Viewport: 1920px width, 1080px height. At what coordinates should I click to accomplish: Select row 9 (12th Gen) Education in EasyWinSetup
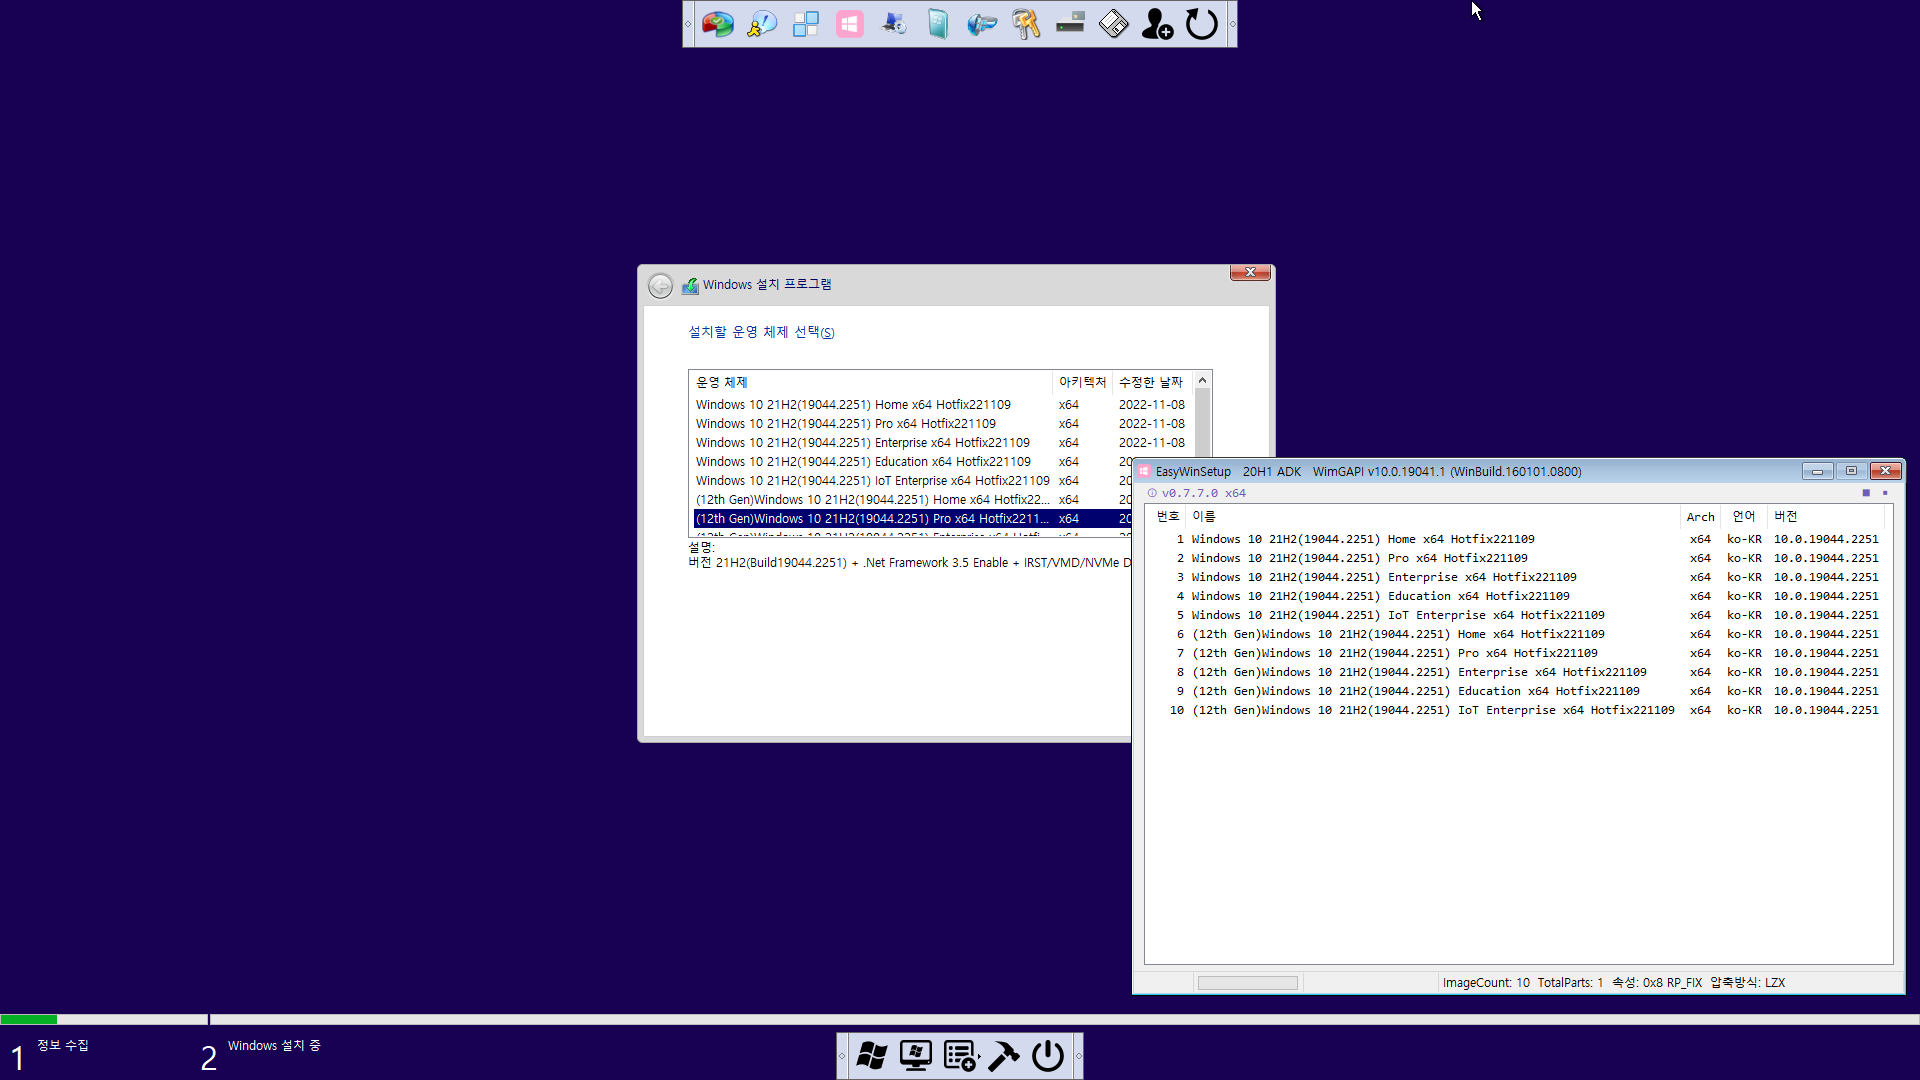(1517, 691)
